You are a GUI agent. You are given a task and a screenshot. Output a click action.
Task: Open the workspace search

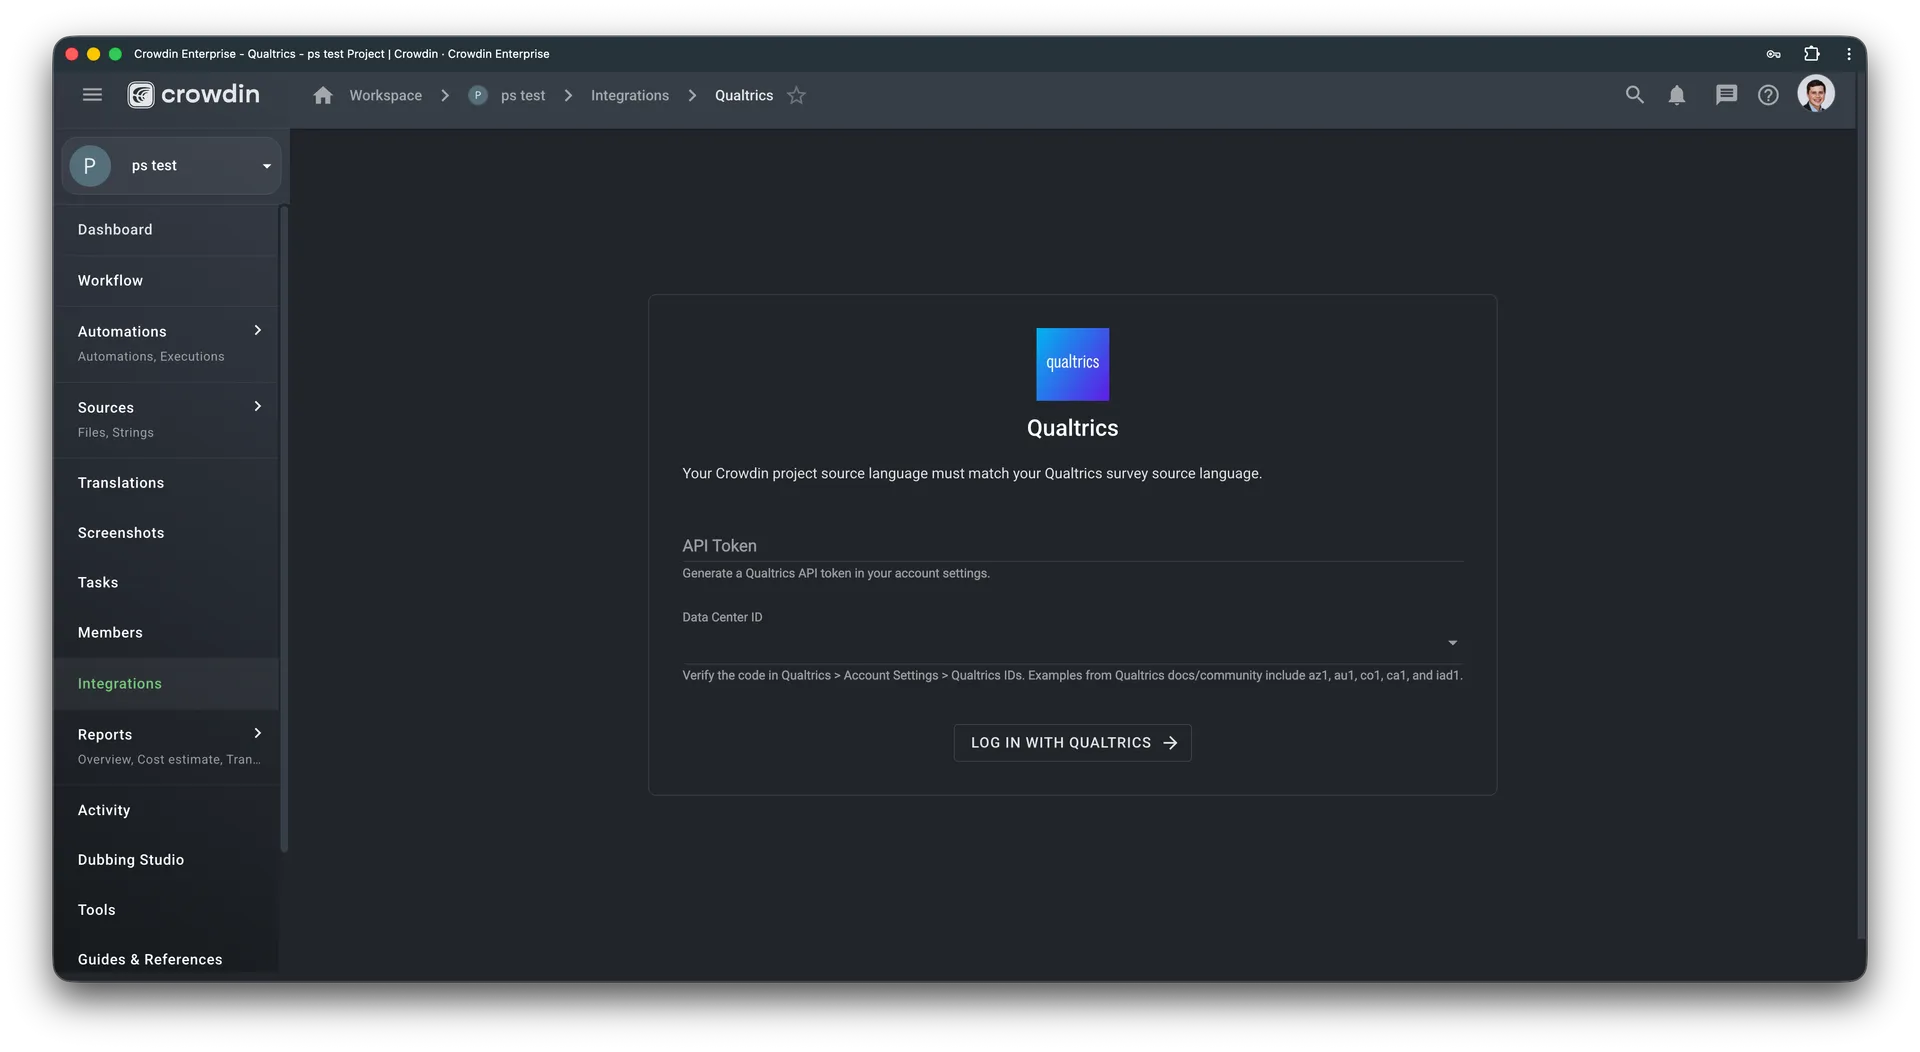tap(1634, 95)
